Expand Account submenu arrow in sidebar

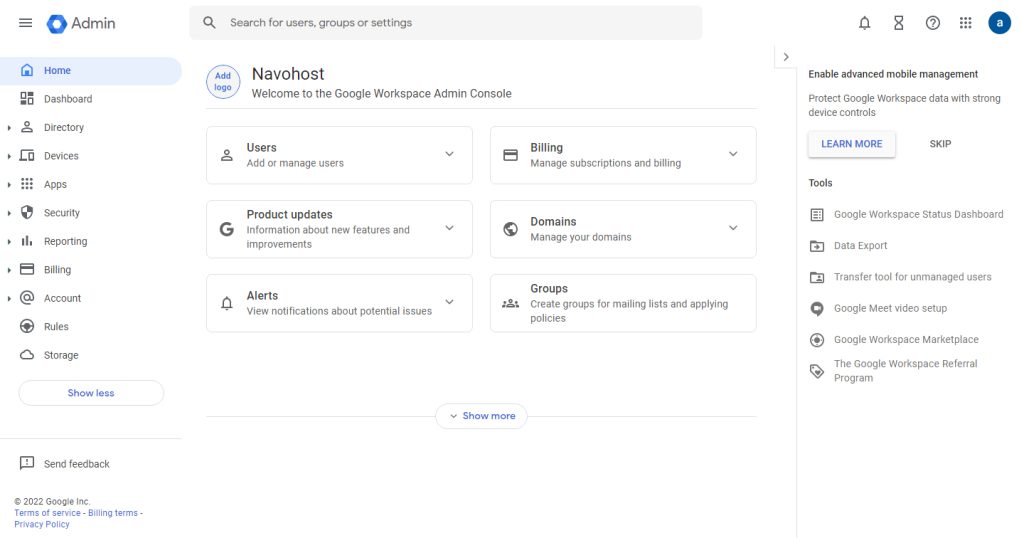coord(9,299)
